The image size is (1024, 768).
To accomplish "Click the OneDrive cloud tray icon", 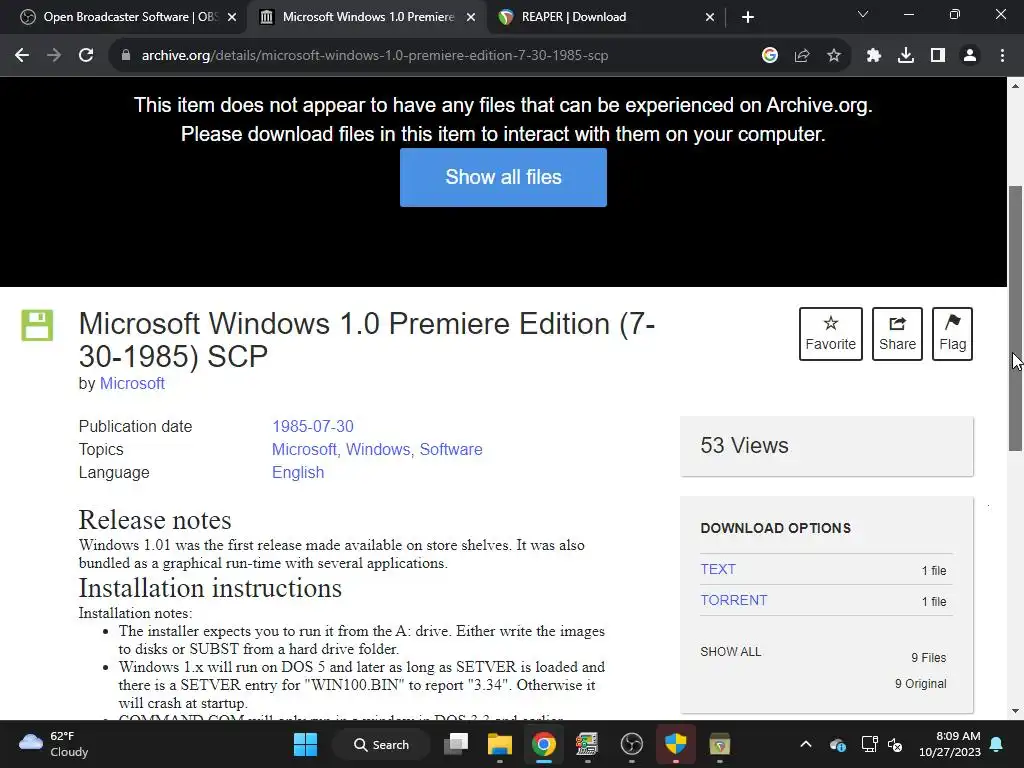I will [838, 744].
